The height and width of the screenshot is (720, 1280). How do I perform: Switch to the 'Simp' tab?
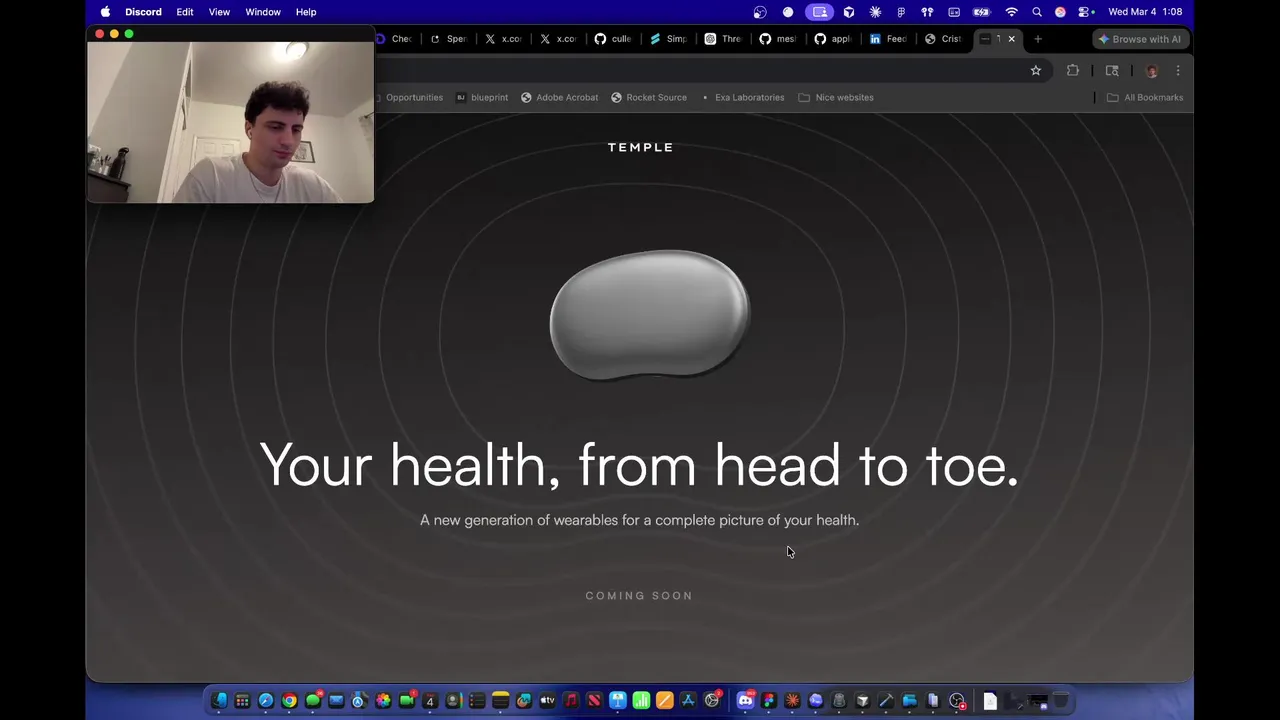(667, 39)
